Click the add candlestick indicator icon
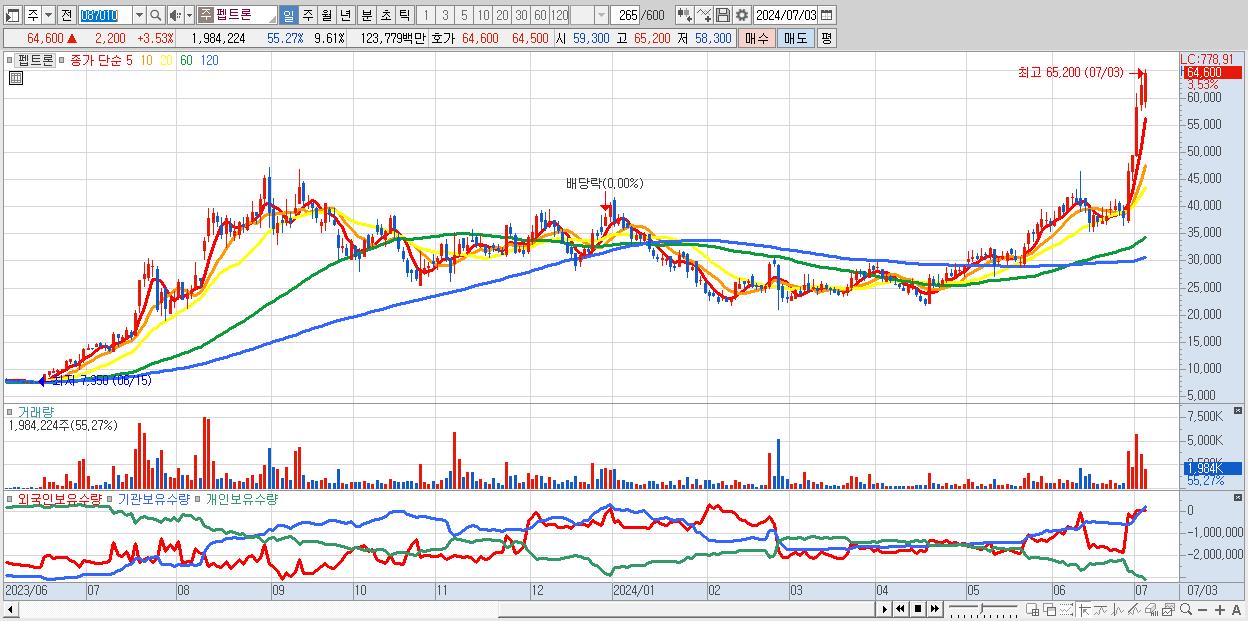Screen dimensions: 1248x621 (x=685, y=15)
